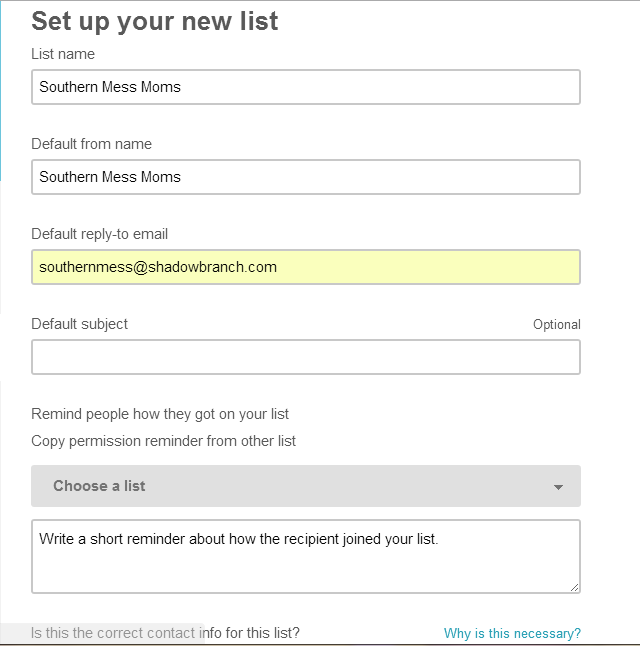Open the Choose a list dropdown
This screenshot has height=646, width=640.
point(305,486)
